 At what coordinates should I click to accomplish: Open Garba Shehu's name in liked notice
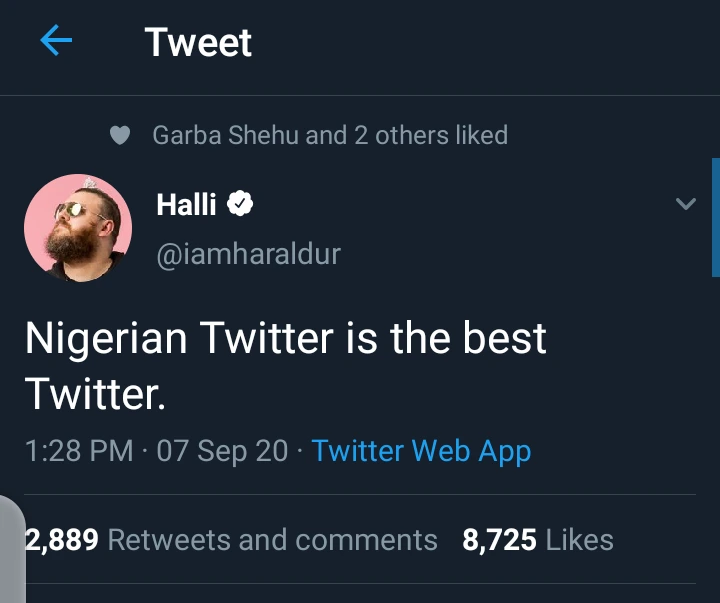[225, 135]
